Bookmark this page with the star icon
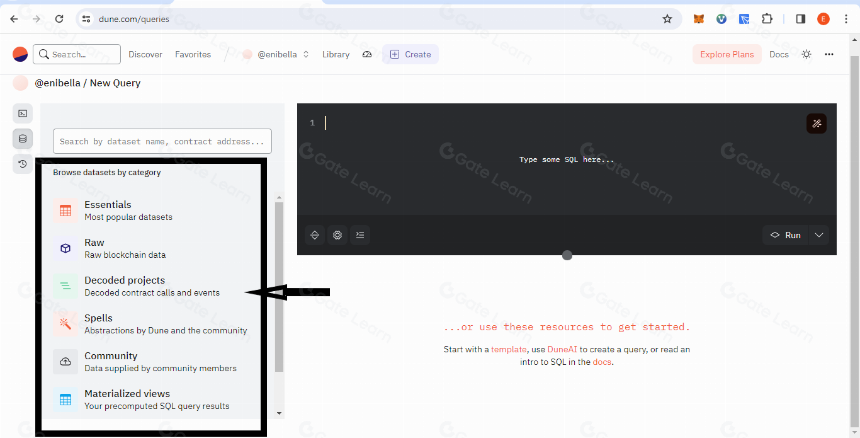The height and width of the screenshot is (438, 860). coord(667,19)
